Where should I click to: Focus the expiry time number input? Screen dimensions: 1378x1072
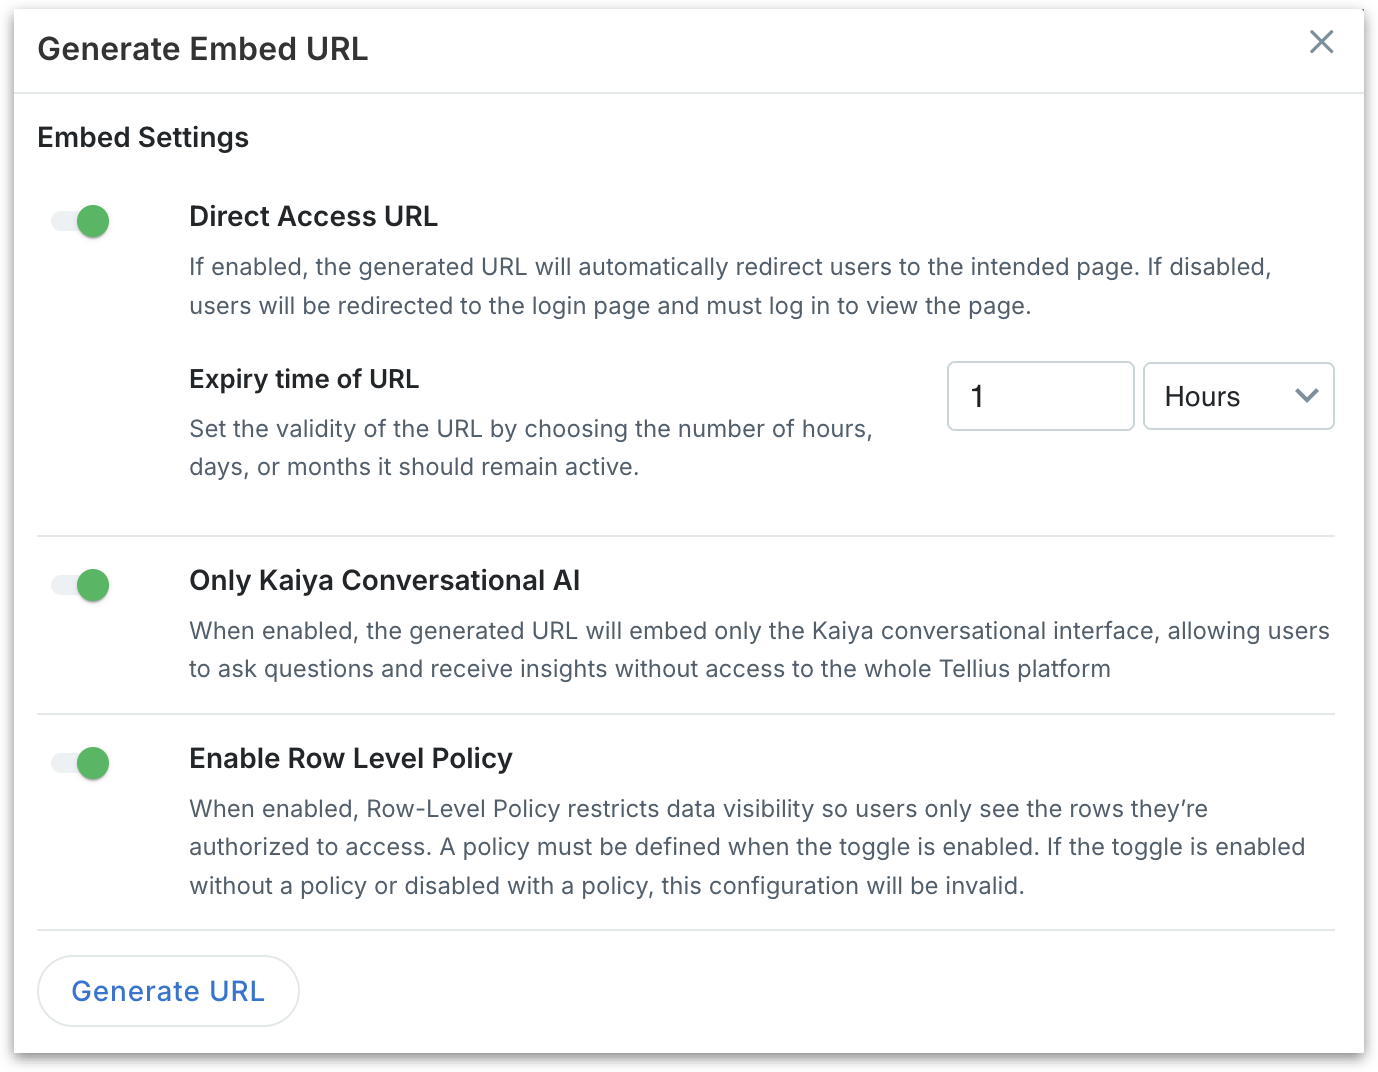[1040, 396]
